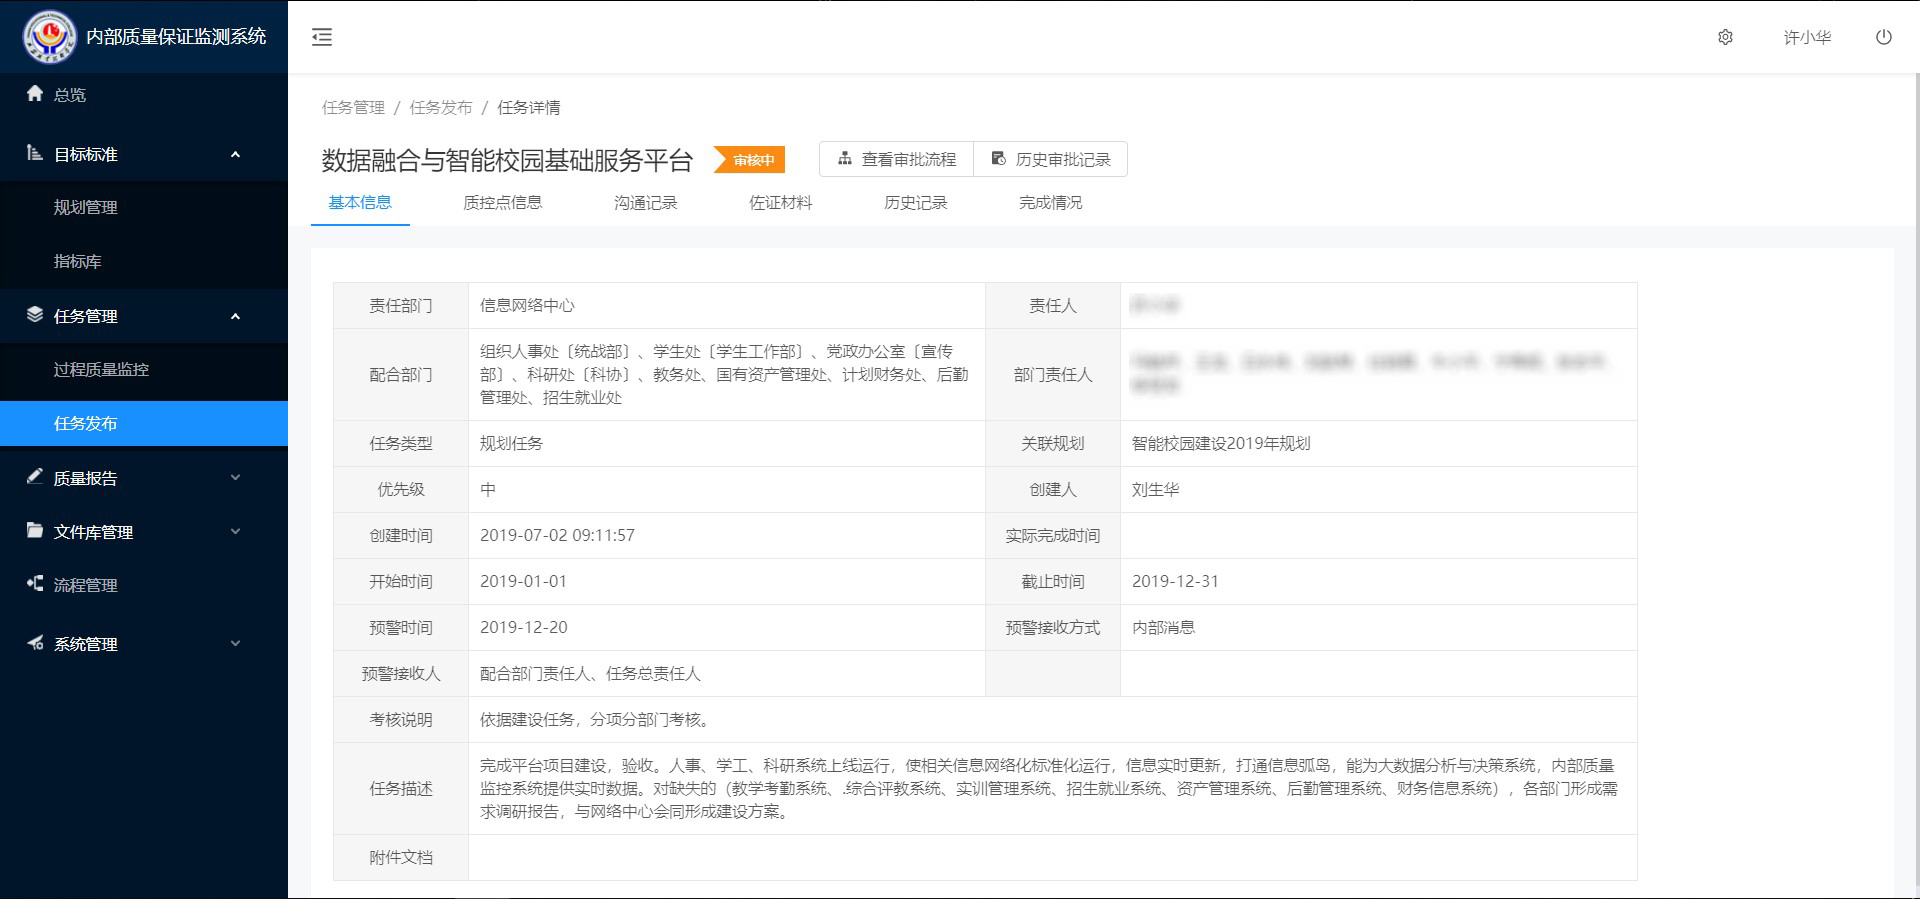The width and height of the screenshot is (1920, 899).
Task: Open settings via the gear icon
Action: pos(1725,37)
